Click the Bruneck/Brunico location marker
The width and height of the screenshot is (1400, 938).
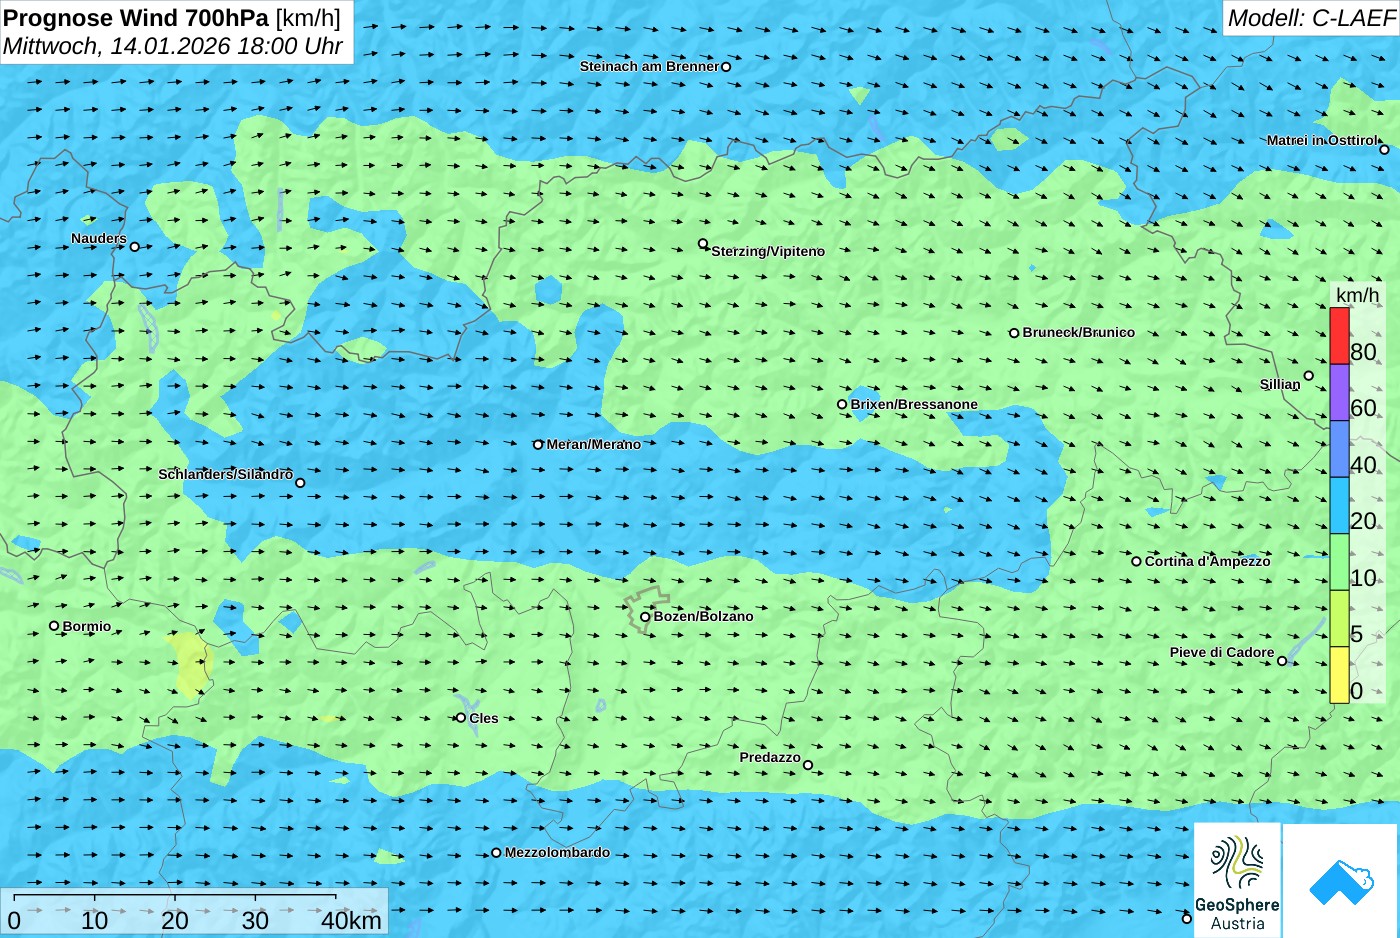coord(1014,333)
